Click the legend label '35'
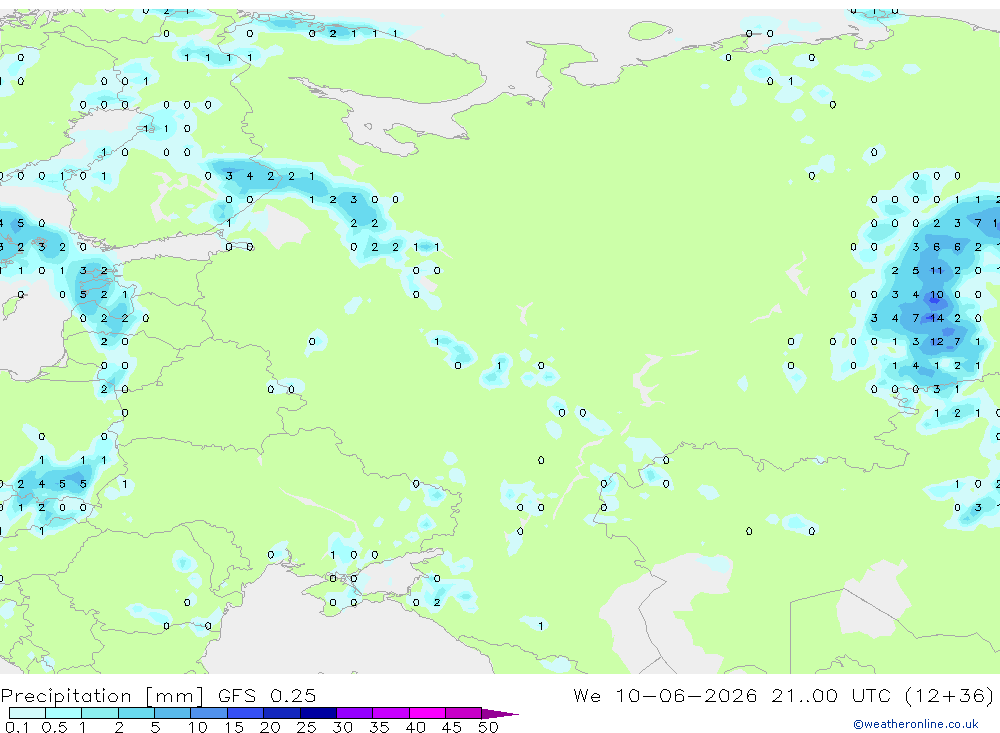This screenshot has height=733, width=1000. click(379, 727)
